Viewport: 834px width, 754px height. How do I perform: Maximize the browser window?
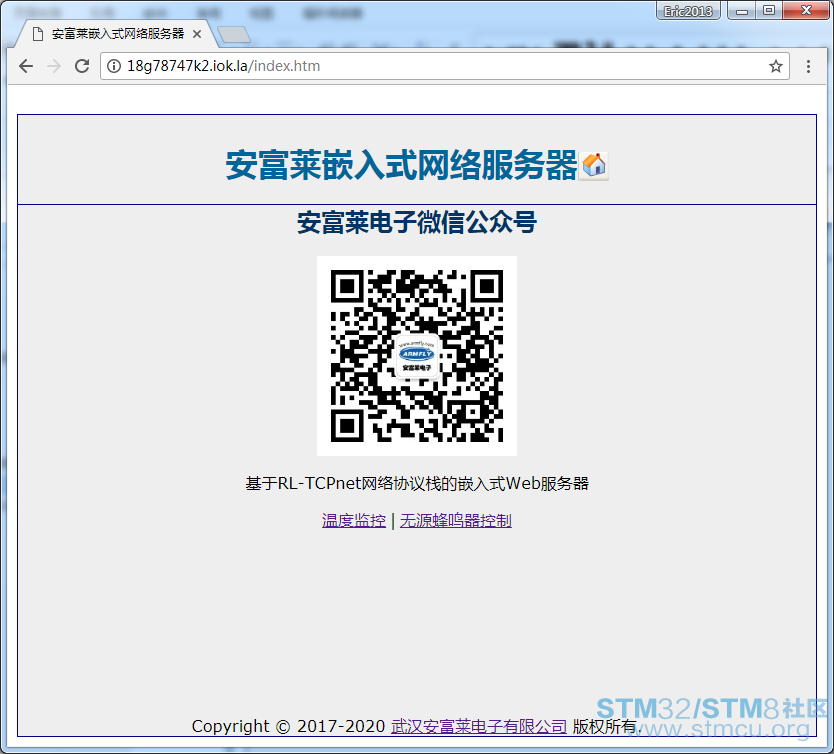coord(769,10)
